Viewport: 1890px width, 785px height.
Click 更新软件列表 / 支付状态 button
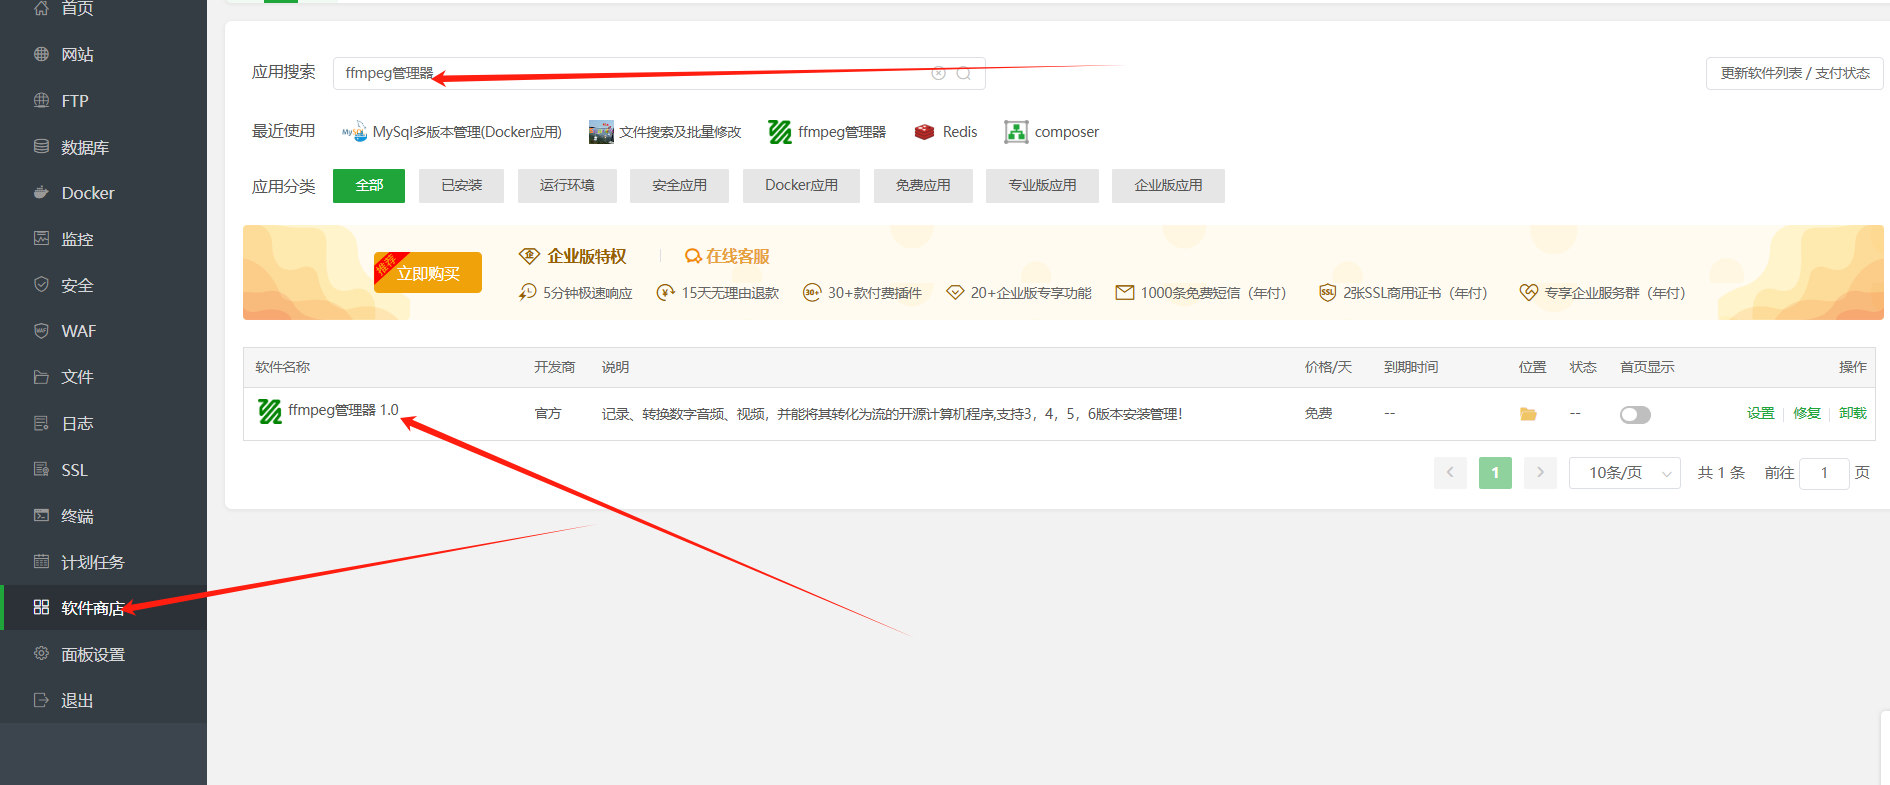click(1794, 73)
